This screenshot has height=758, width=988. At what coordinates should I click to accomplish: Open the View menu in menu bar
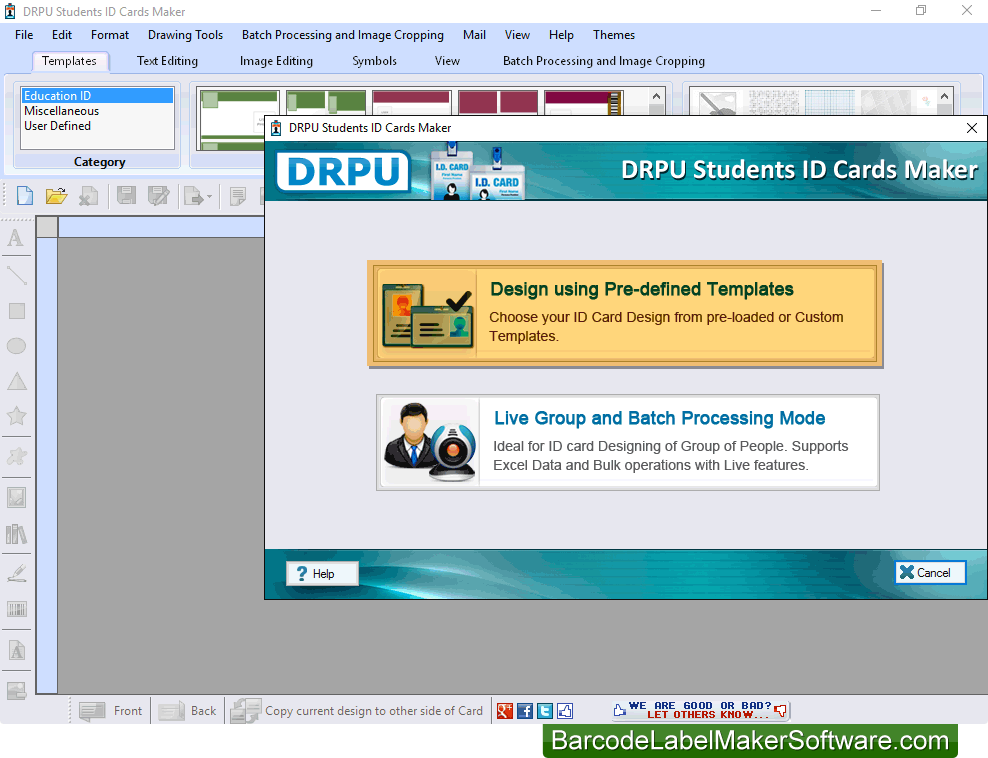(517, 35)
